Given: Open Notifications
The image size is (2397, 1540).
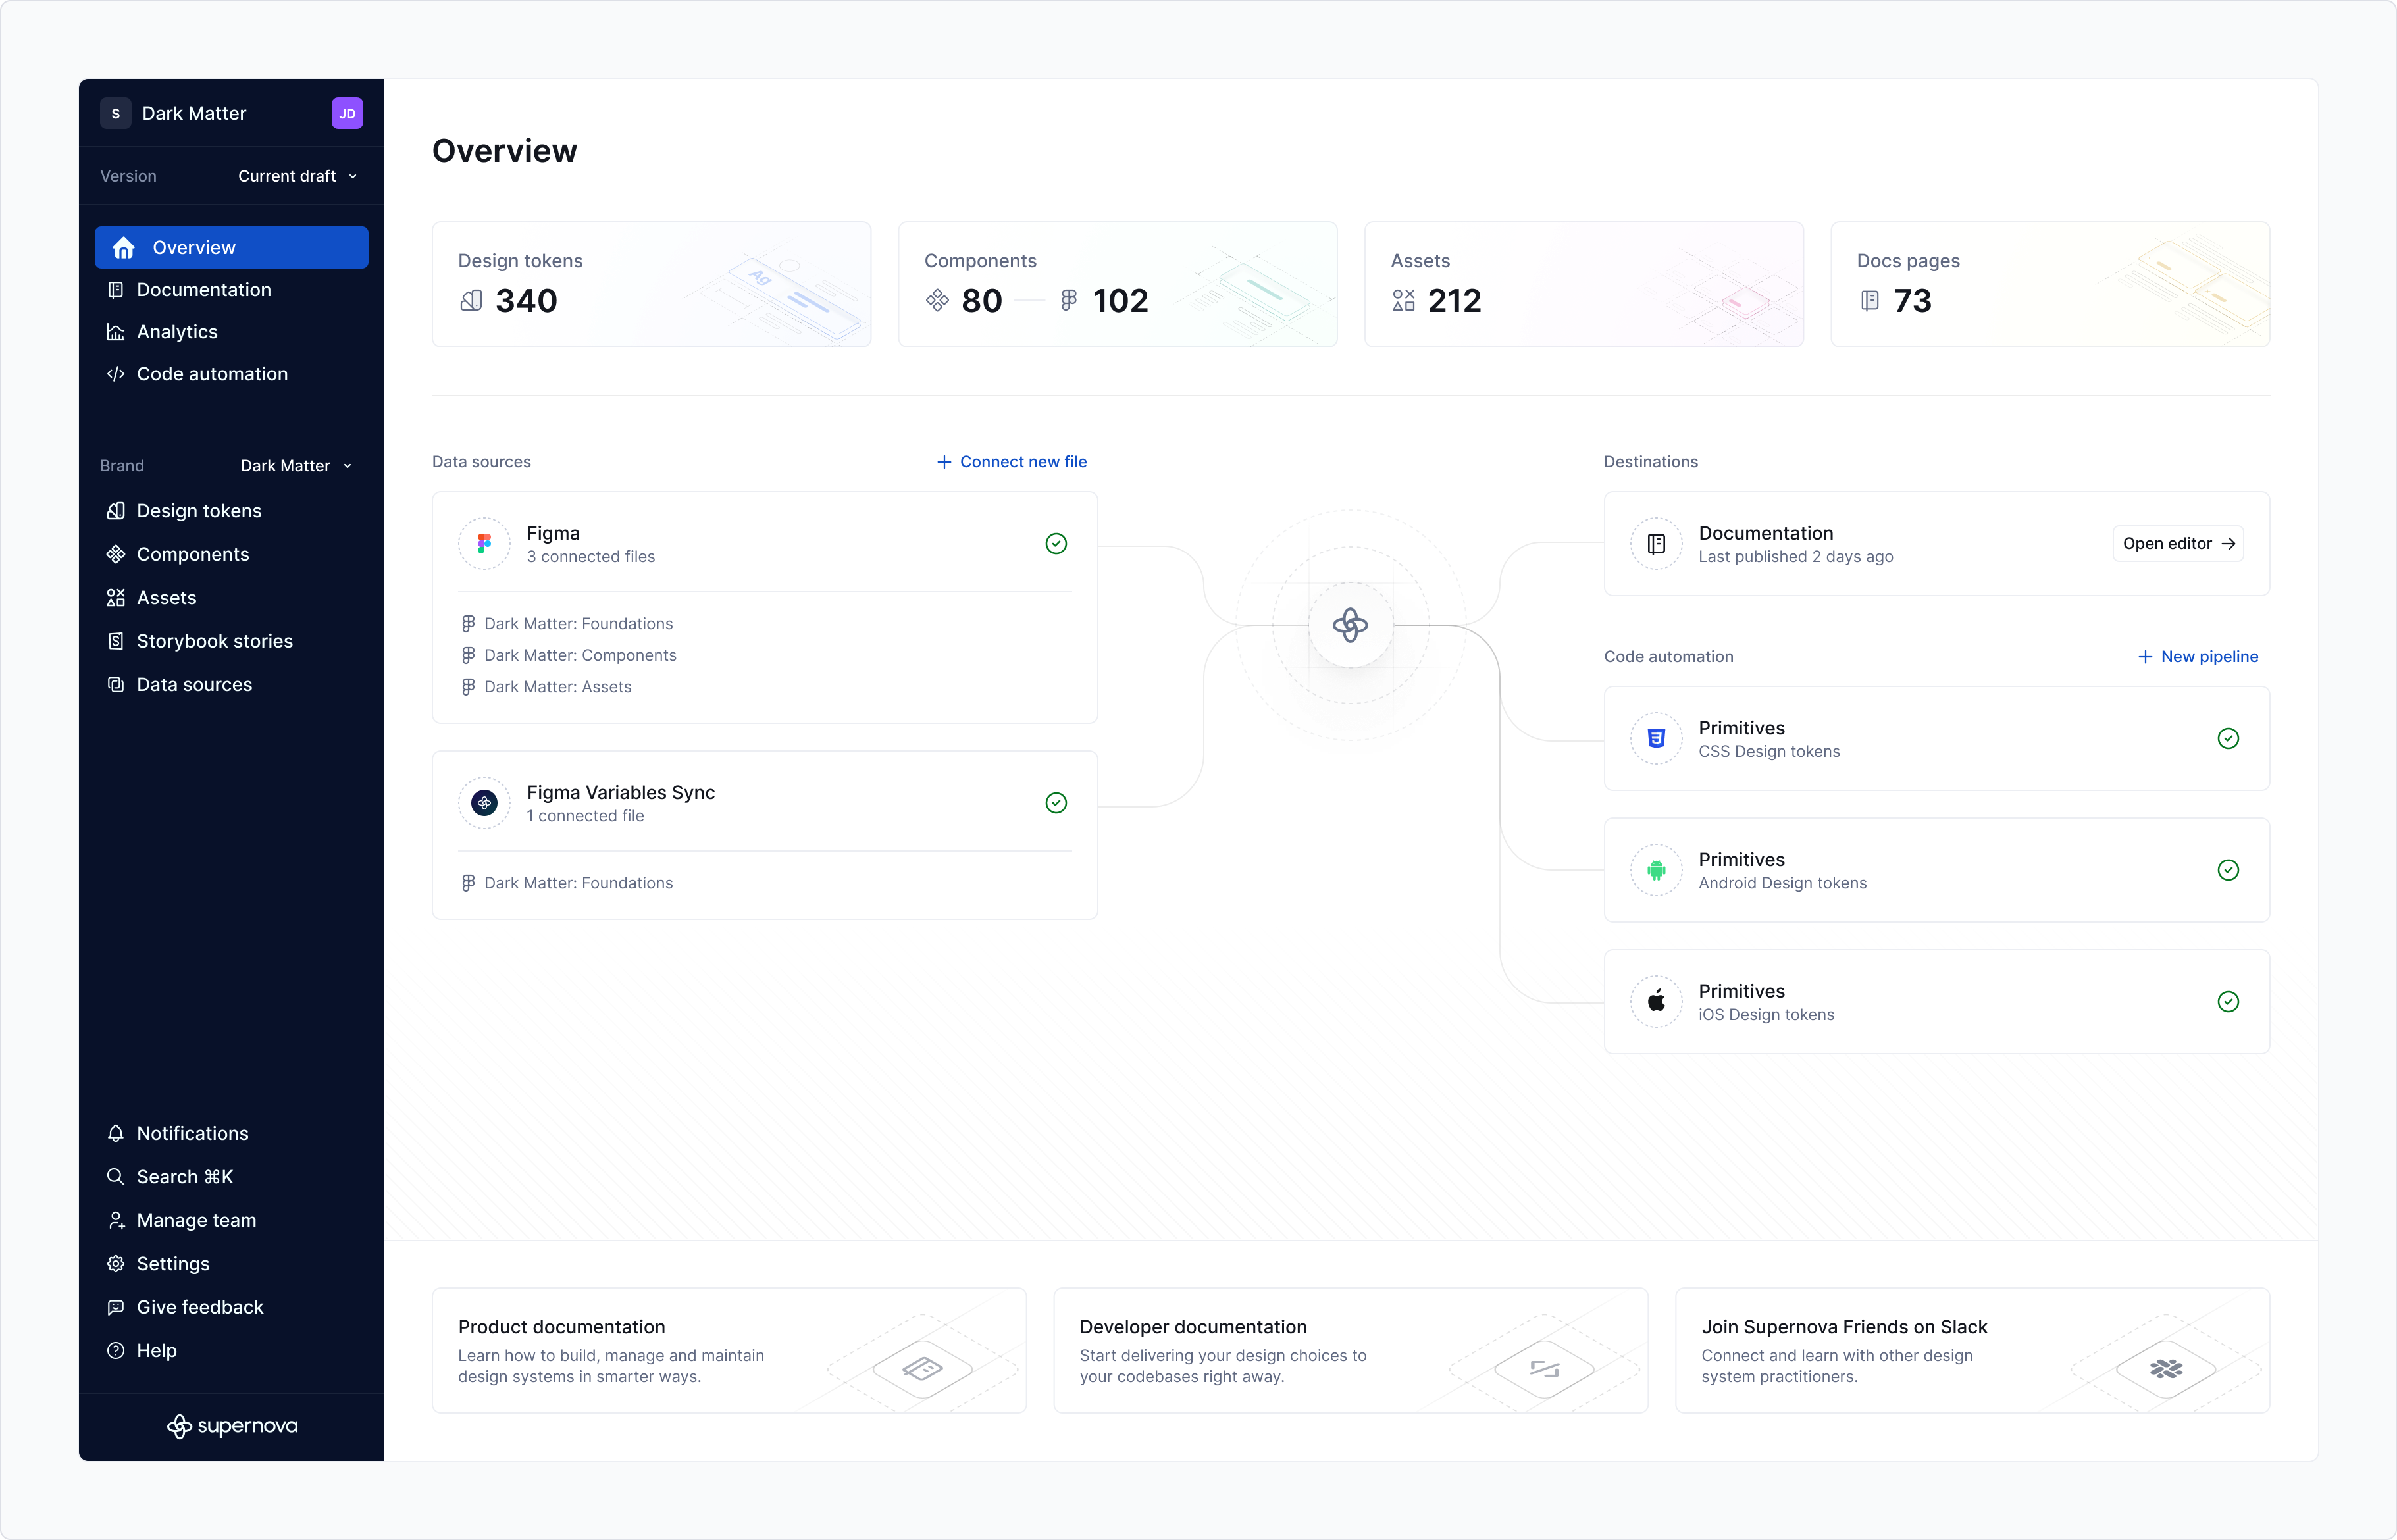Looking at the screenshot, I should click(192, 1132).
